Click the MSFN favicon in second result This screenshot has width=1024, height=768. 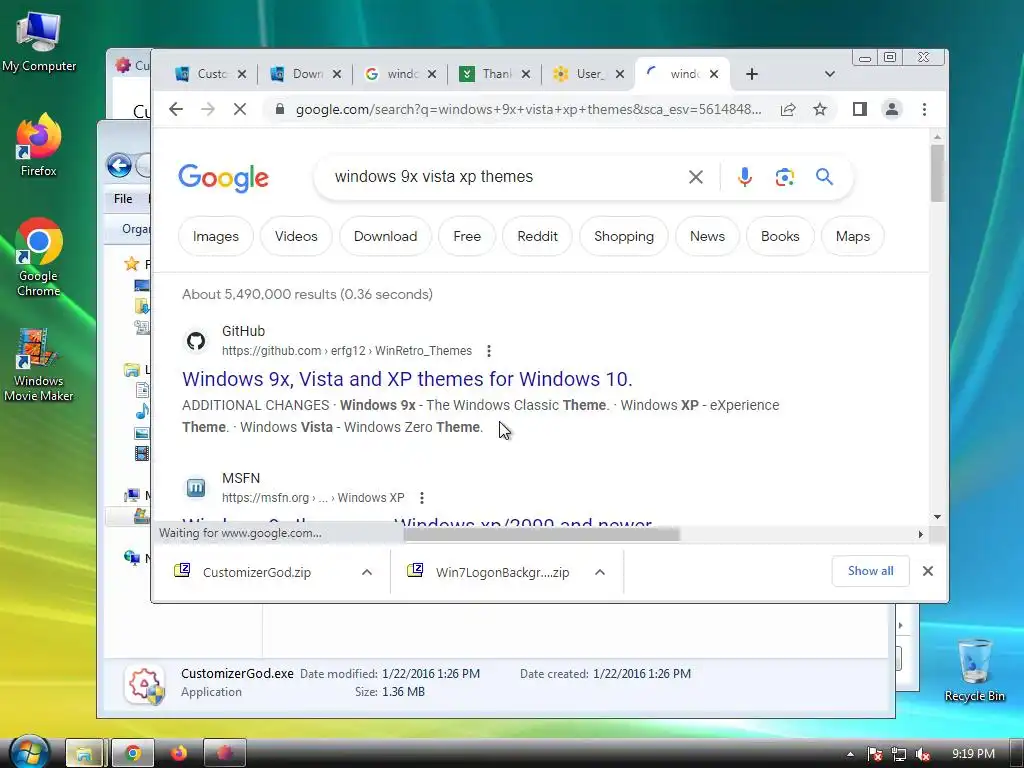point(196,488)
